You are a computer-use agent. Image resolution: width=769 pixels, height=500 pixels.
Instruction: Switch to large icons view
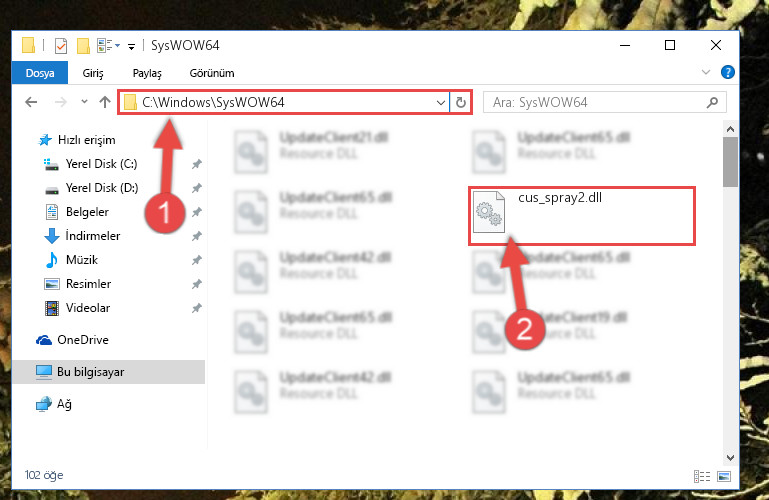point(724,476)
